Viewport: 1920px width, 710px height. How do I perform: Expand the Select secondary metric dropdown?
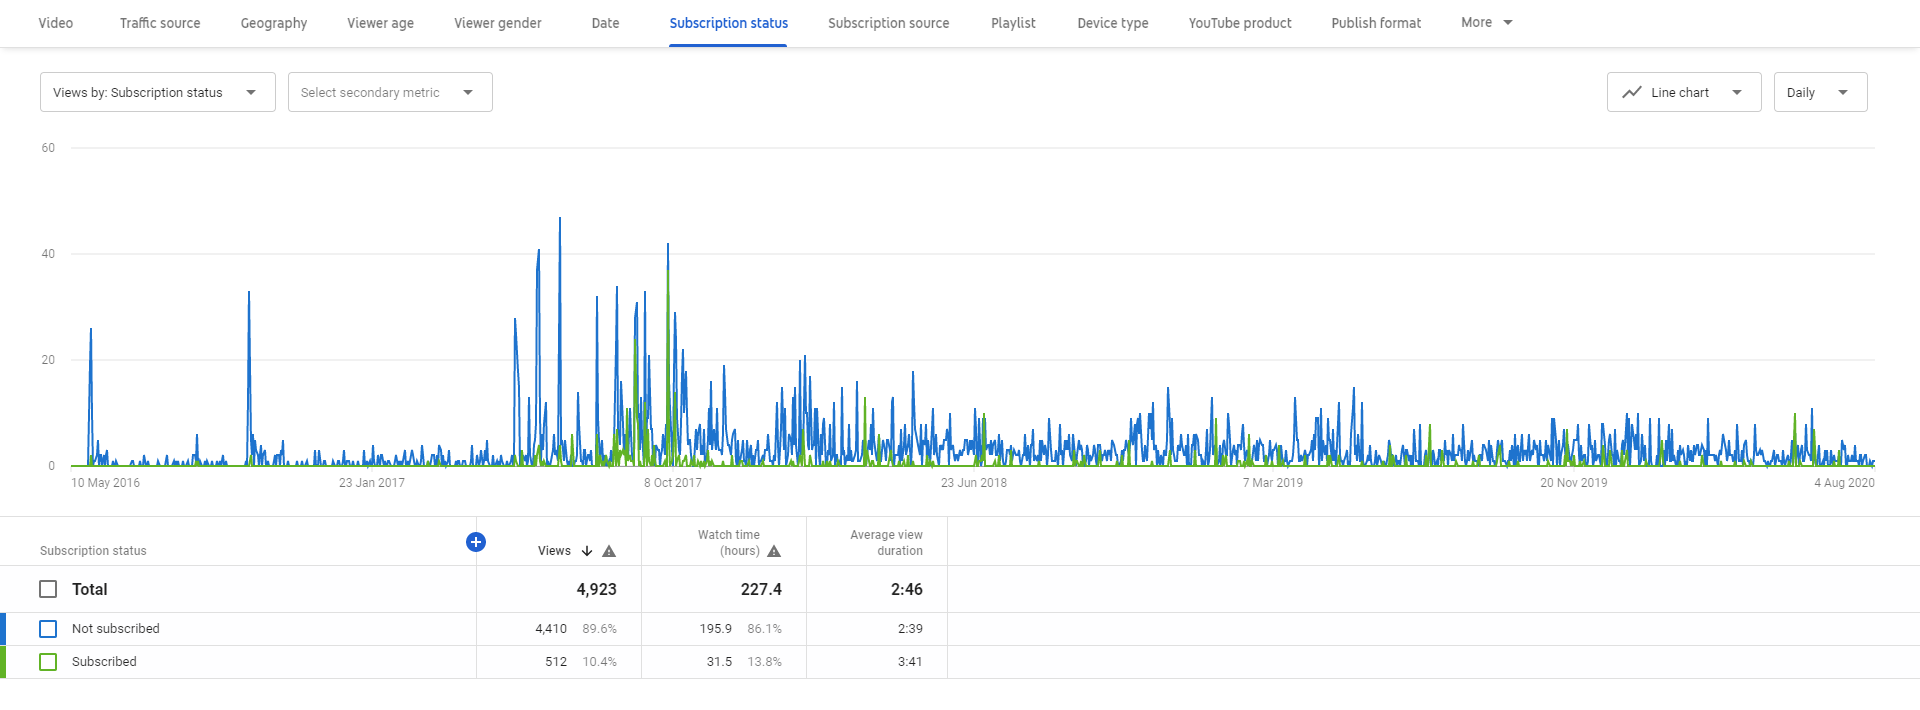coord(390,92)
